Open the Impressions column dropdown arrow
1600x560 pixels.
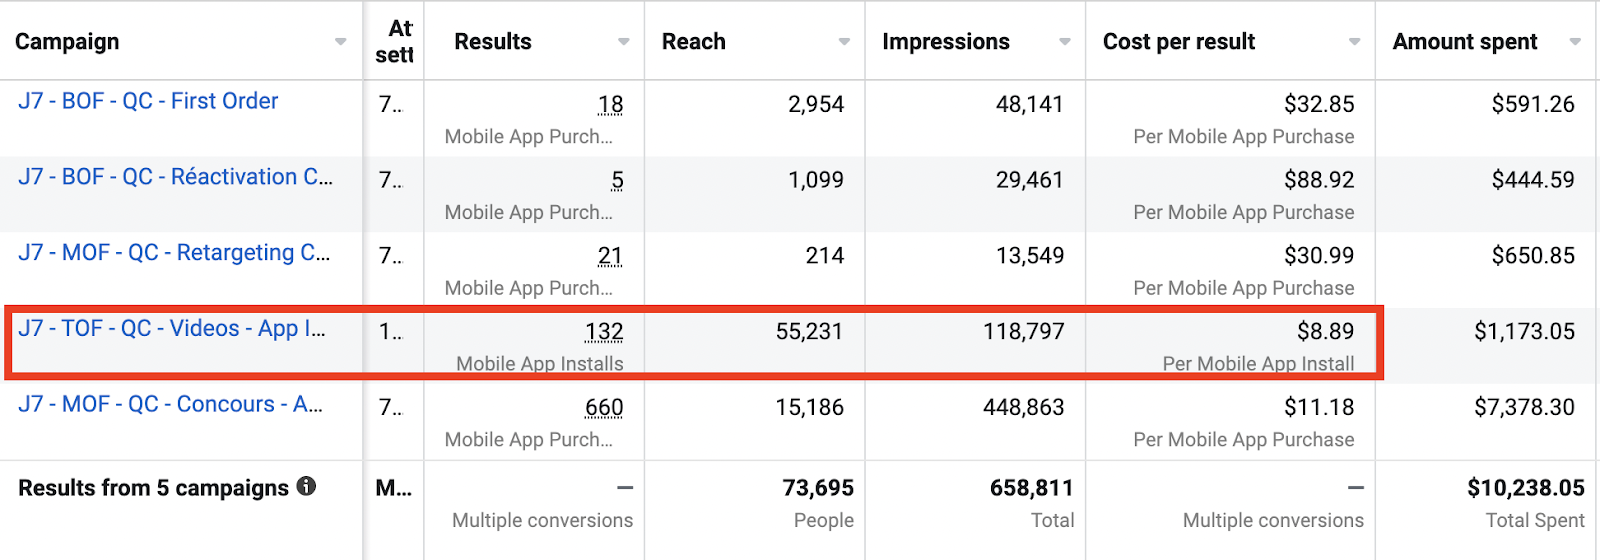pyautogui.click(x=1065, y=42)
